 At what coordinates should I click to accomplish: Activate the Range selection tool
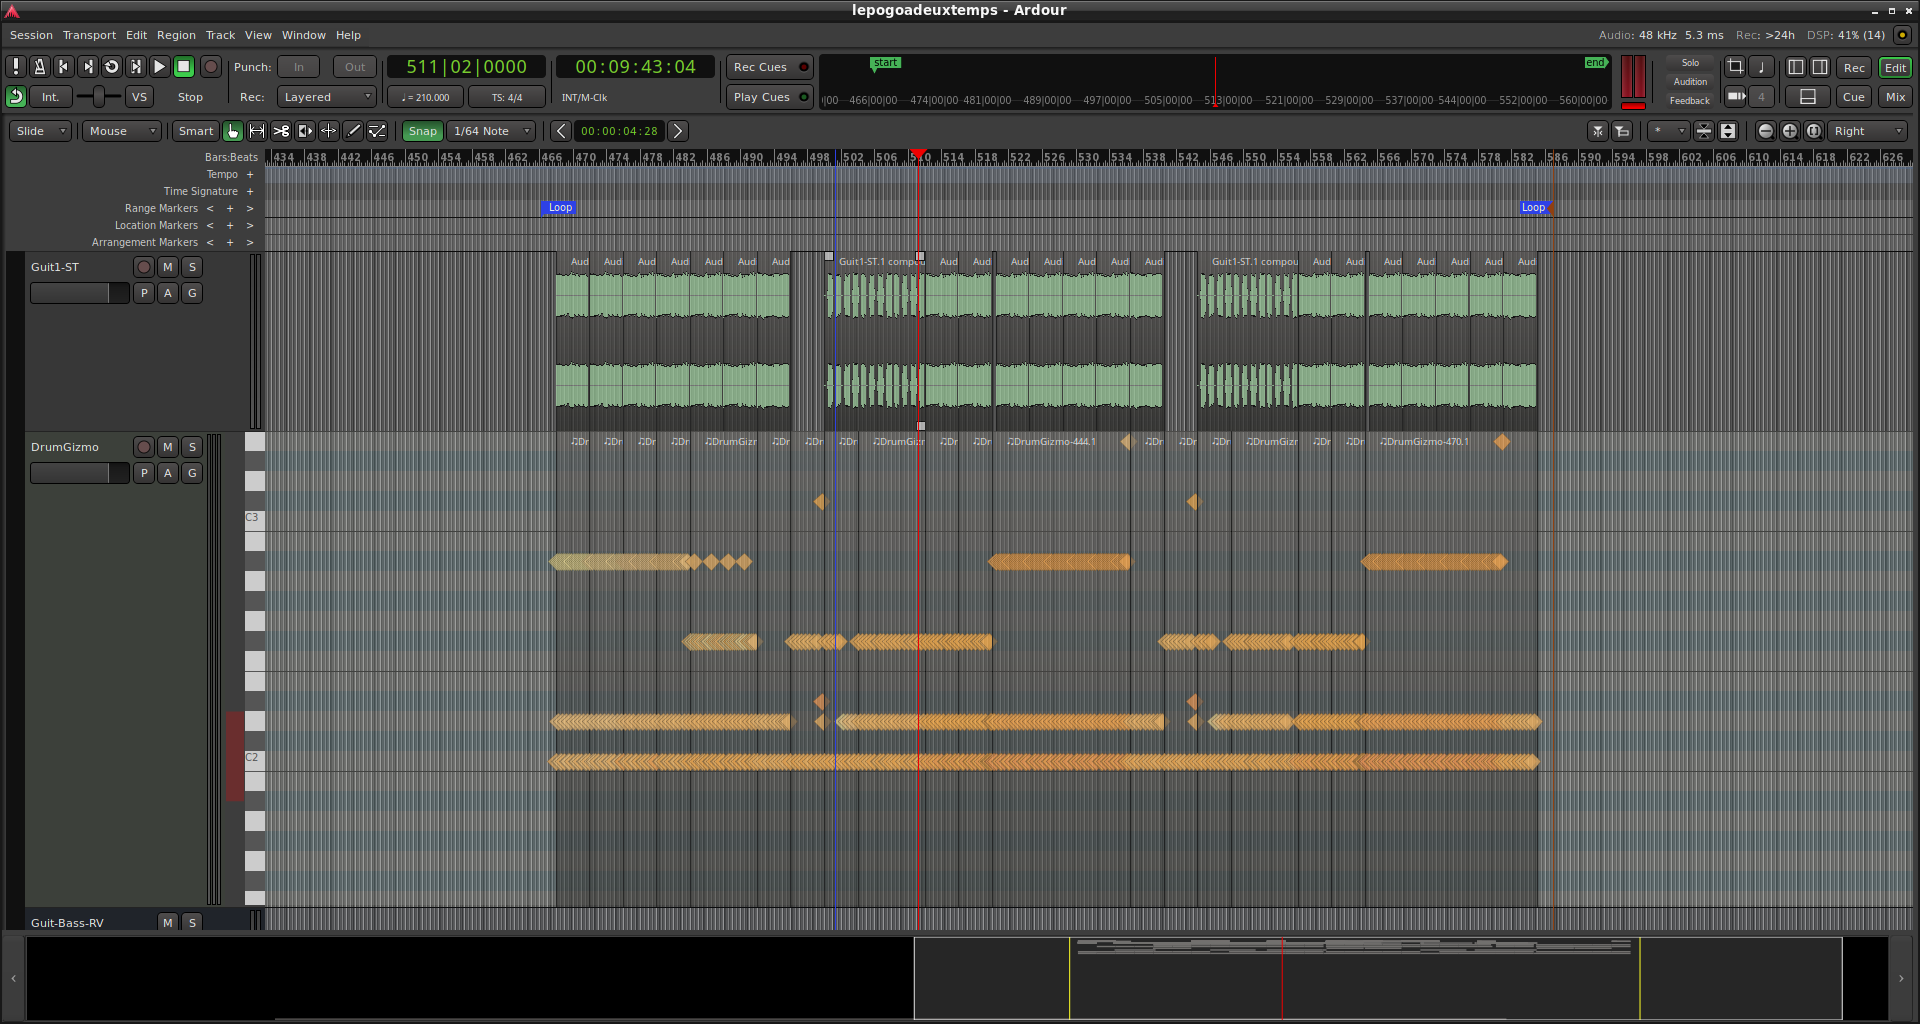pyautogui.click(x=257, y=131)
